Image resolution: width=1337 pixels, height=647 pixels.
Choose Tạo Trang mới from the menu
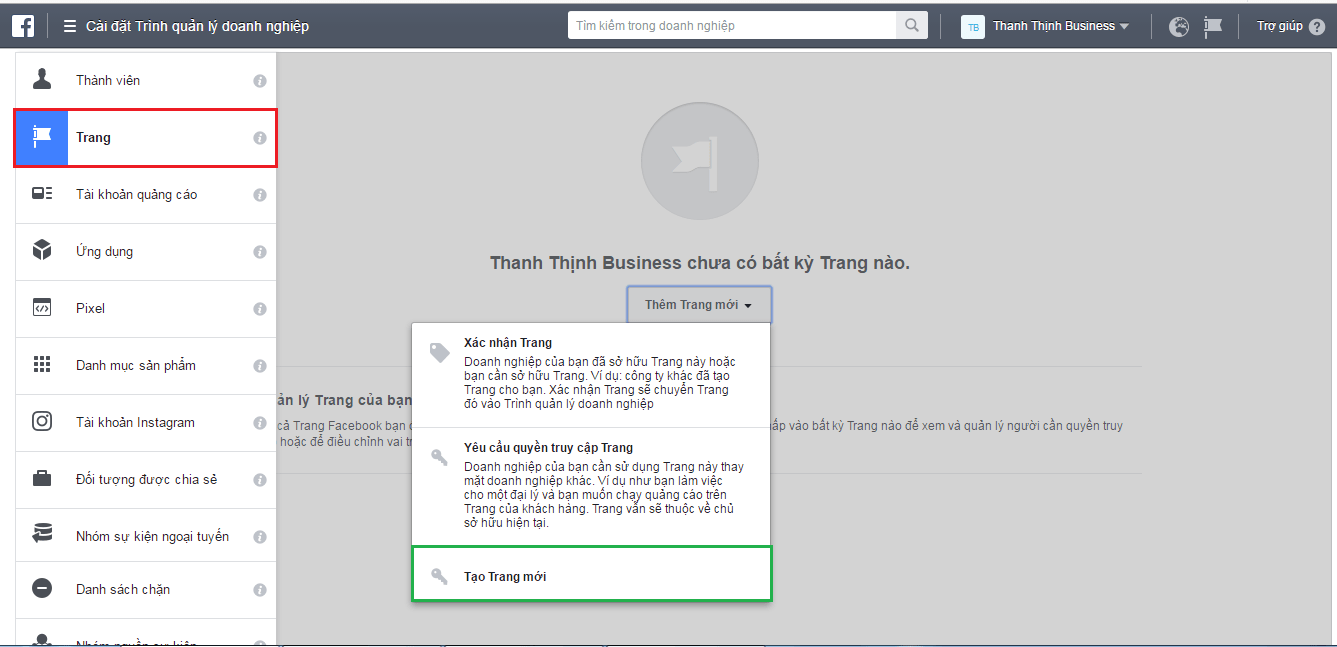pyautogui.click(x=591, y=573)
